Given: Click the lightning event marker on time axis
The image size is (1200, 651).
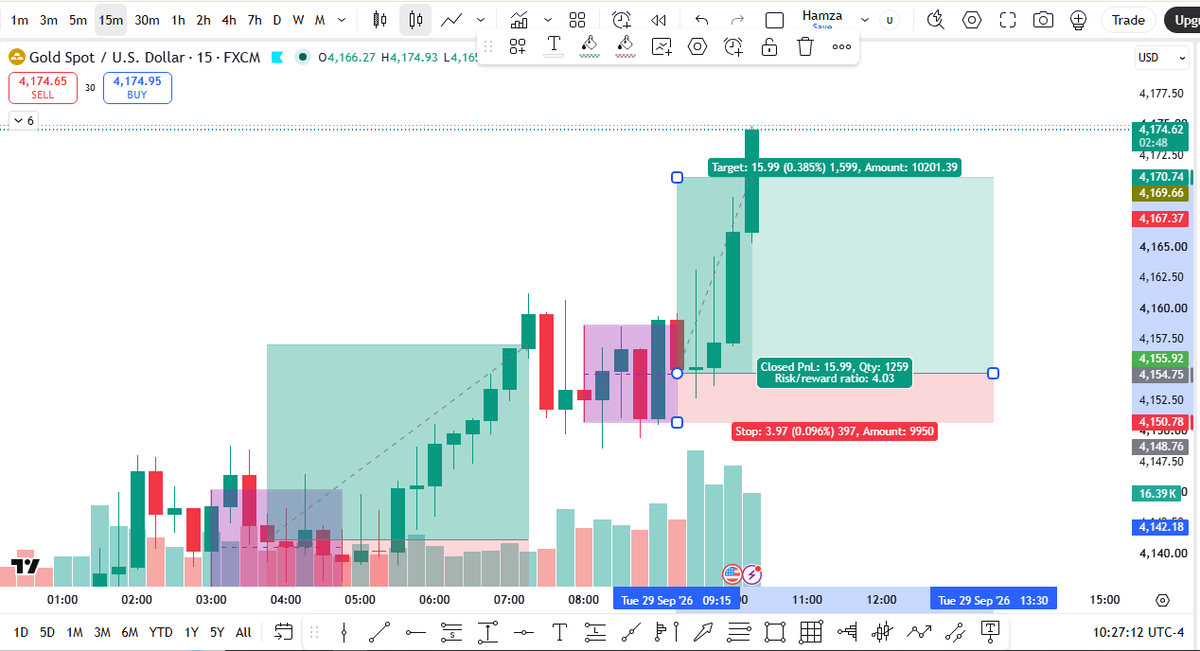Looking at the screenshot, I should click(752, 574).
